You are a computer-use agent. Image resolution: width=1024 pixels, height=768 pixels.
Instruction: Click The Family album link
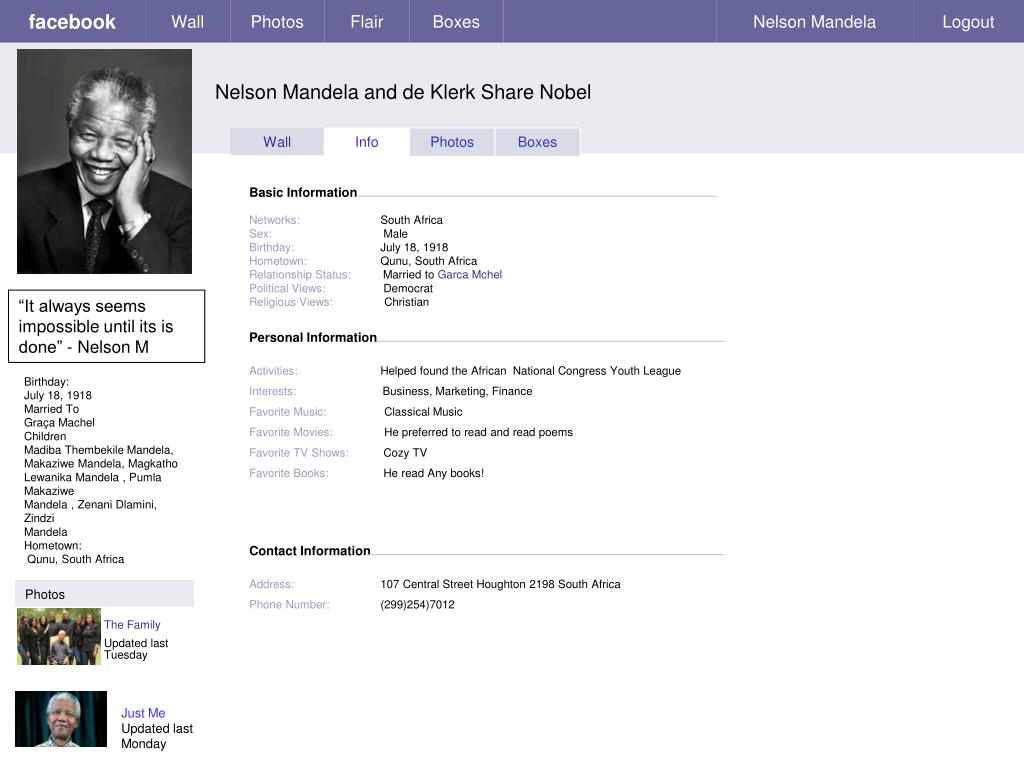point(132,624)
